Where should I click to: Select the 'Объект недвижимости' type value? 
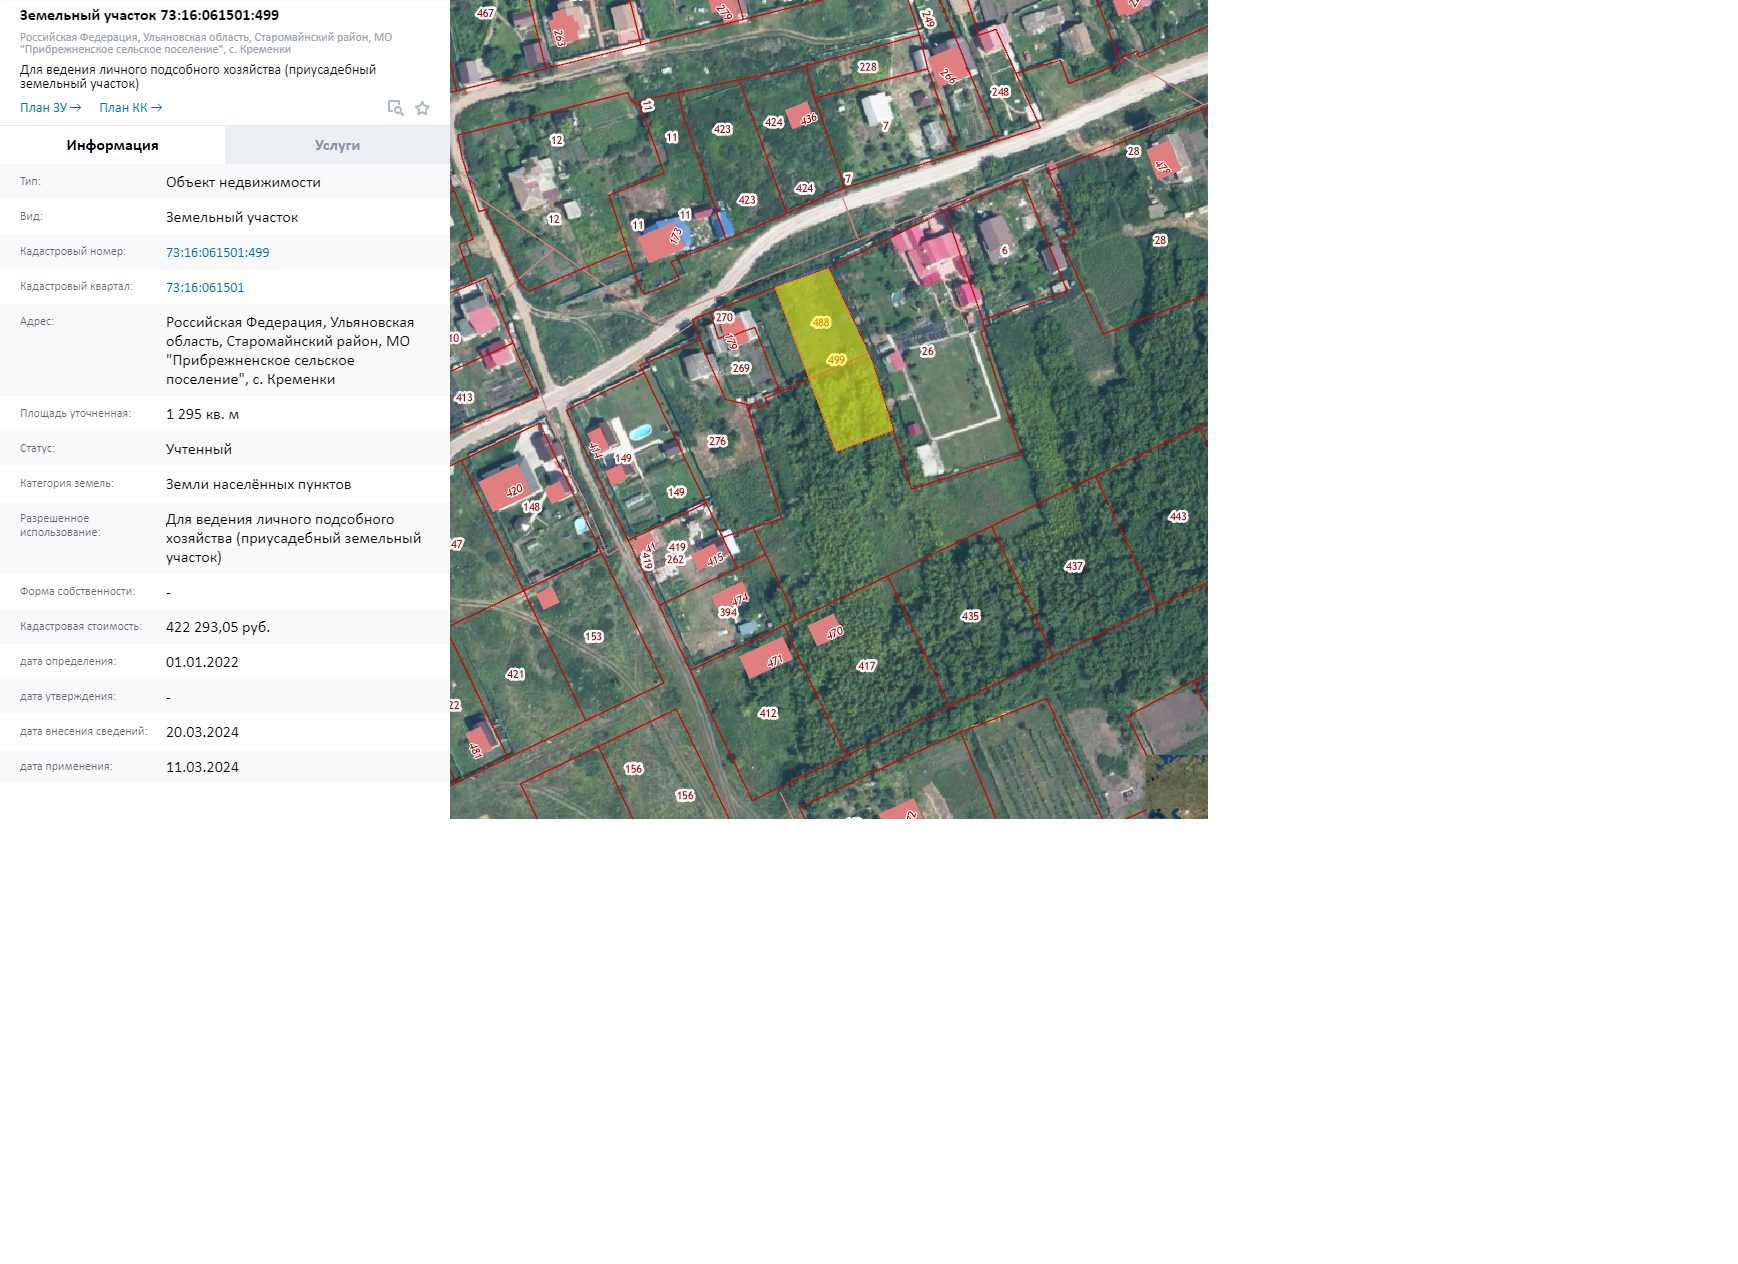[243, 182]
